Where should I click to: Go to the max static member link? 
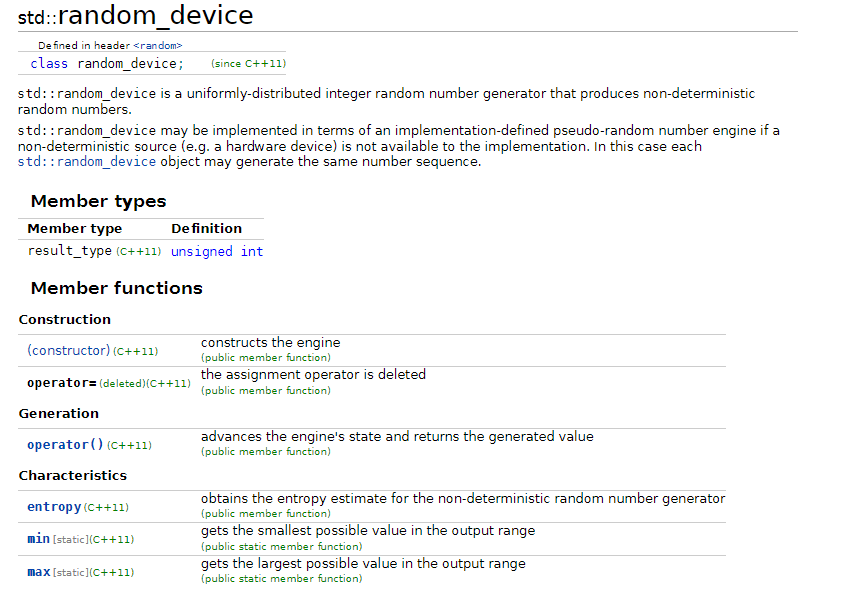pos(38,572)
